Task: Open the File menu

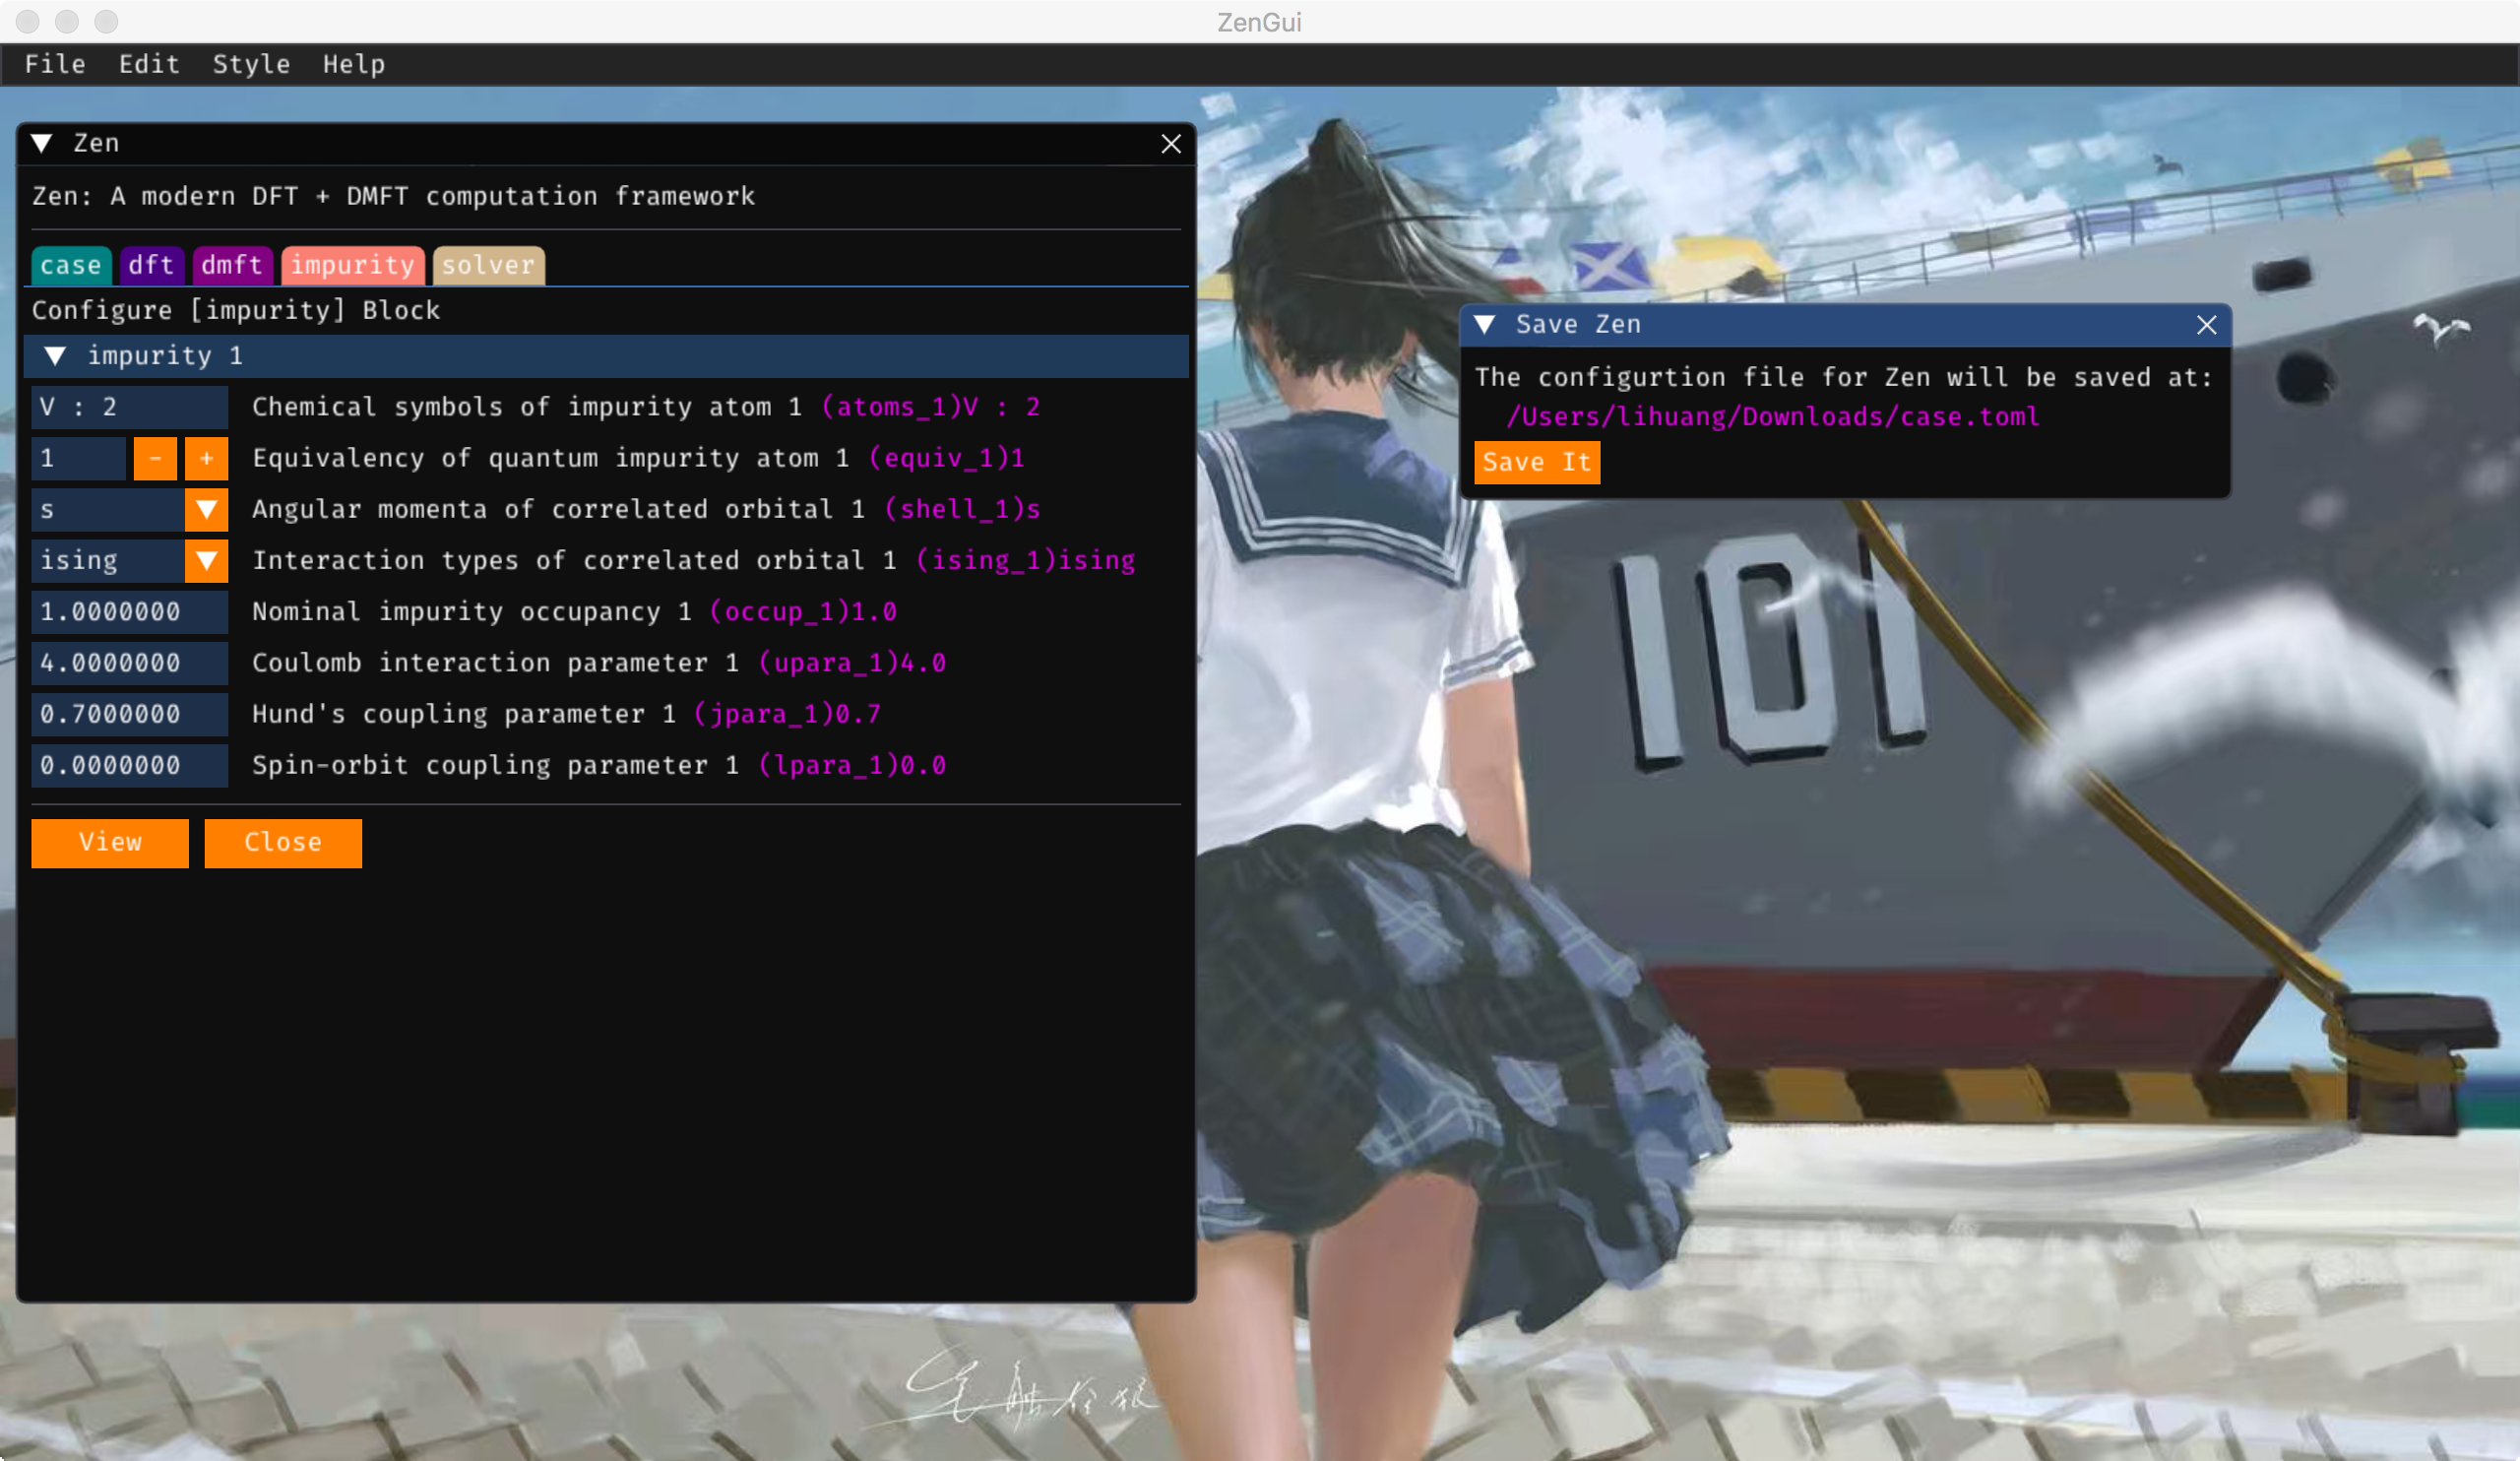Action: pyautogui.click(x=55, y=65)
